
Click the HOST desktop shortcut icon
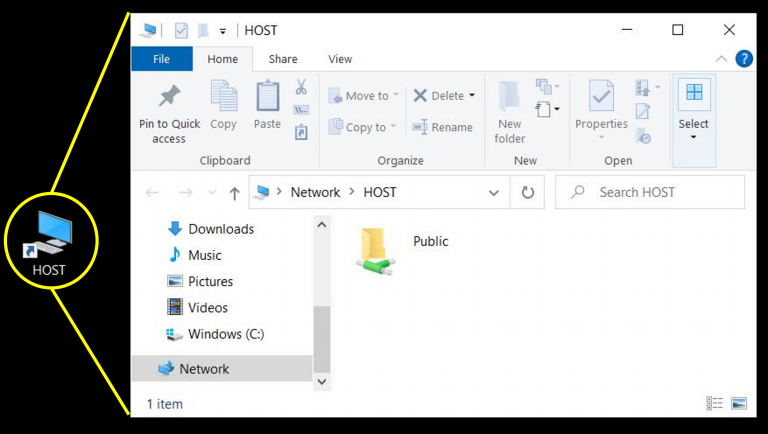coord(49,243)
